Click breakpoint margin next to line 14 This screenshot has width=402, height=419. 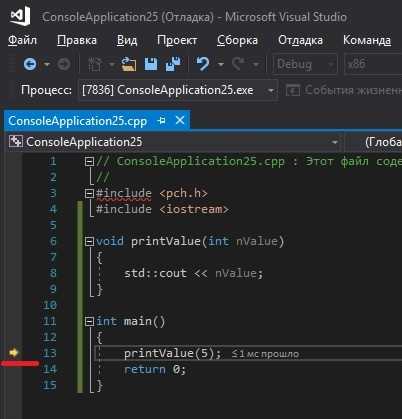point(14,369)
